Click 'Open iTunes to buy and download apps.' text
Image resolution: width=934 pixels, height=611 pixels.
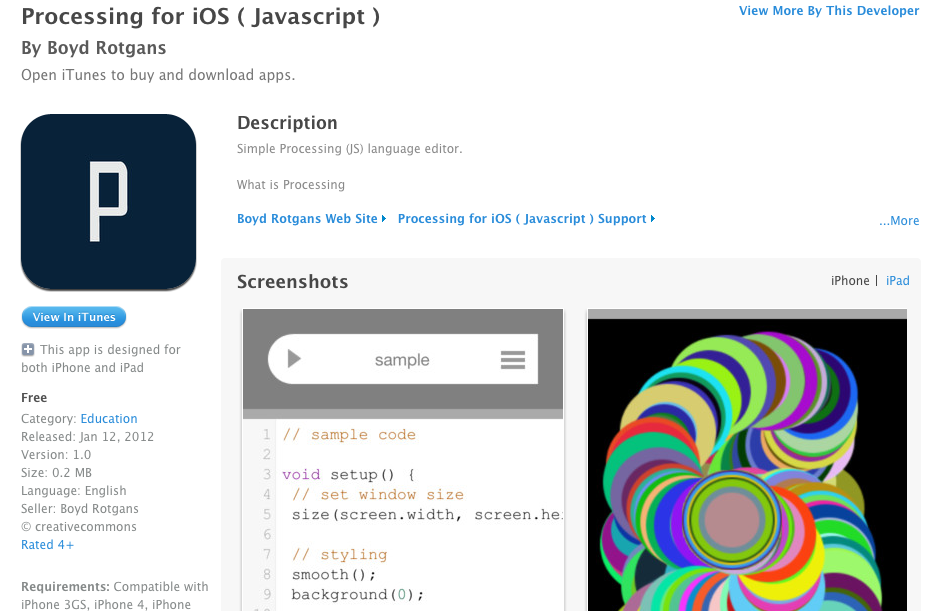click(158, 75)
